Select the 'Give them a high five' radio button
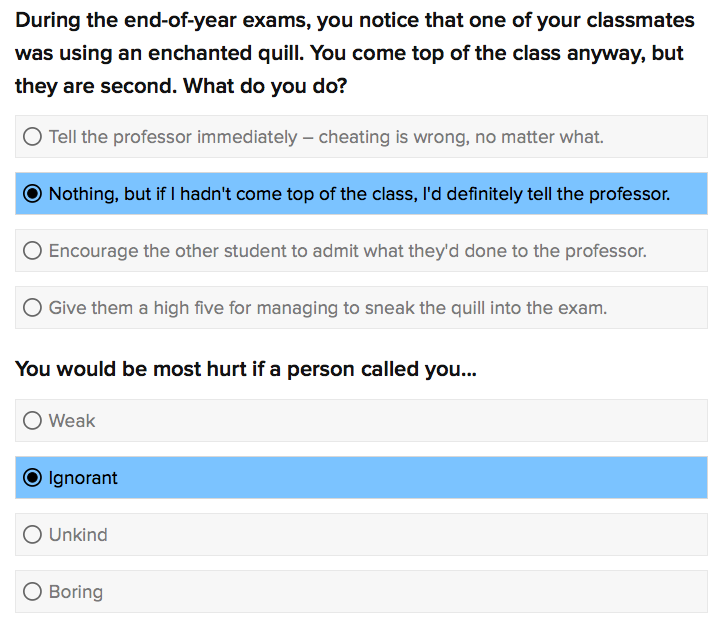The width and height of the screenshot is (725, 627). point(32,307)
